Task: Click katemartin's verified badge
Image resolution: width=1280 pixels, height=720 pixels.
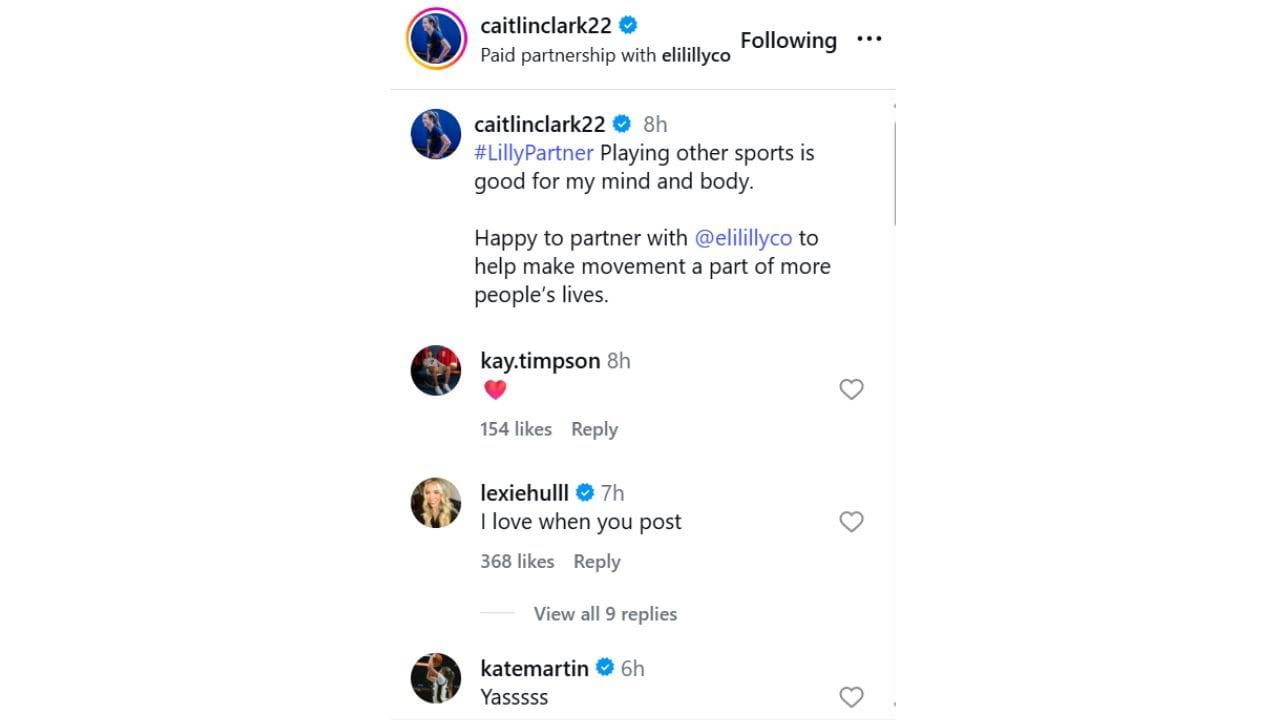Action: tap(604, 667)
